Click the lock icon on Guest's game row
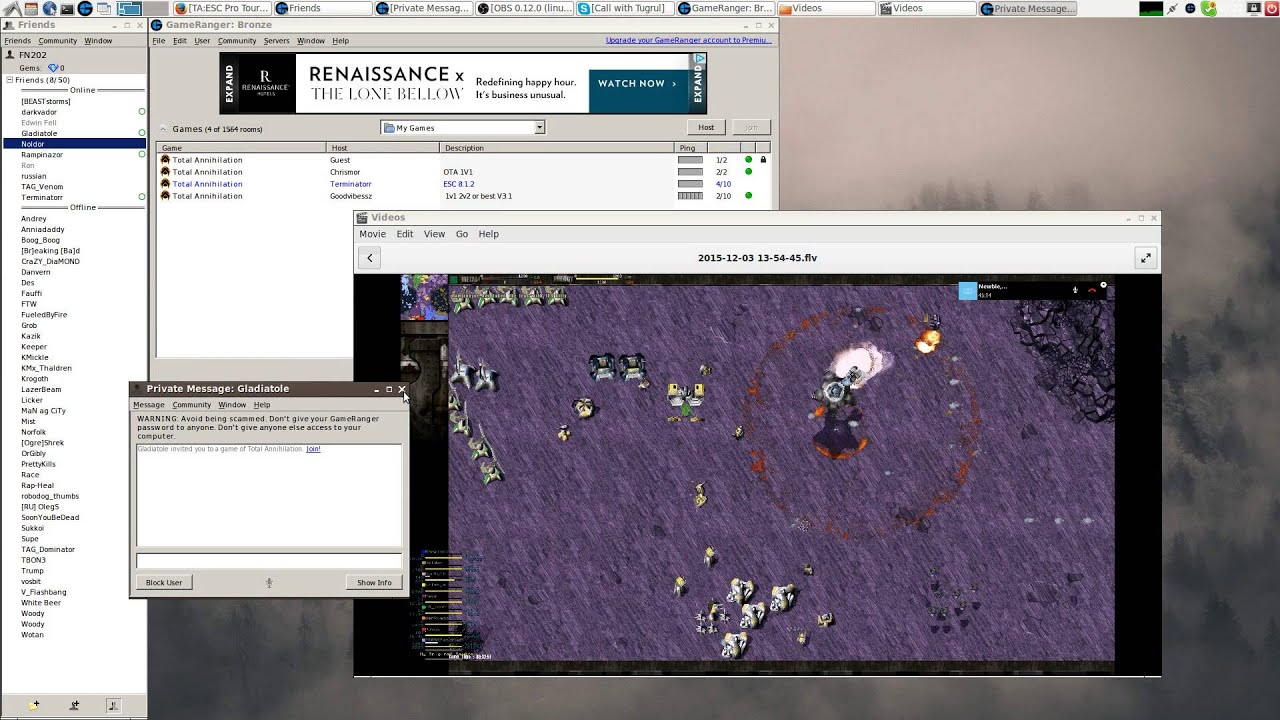This screenshot has width=1280, height=720. [763, 160]
